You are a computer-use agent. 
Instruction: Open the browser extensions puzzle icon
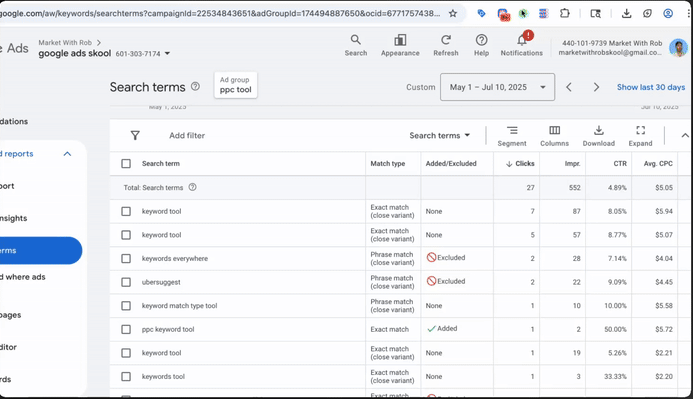564,13
